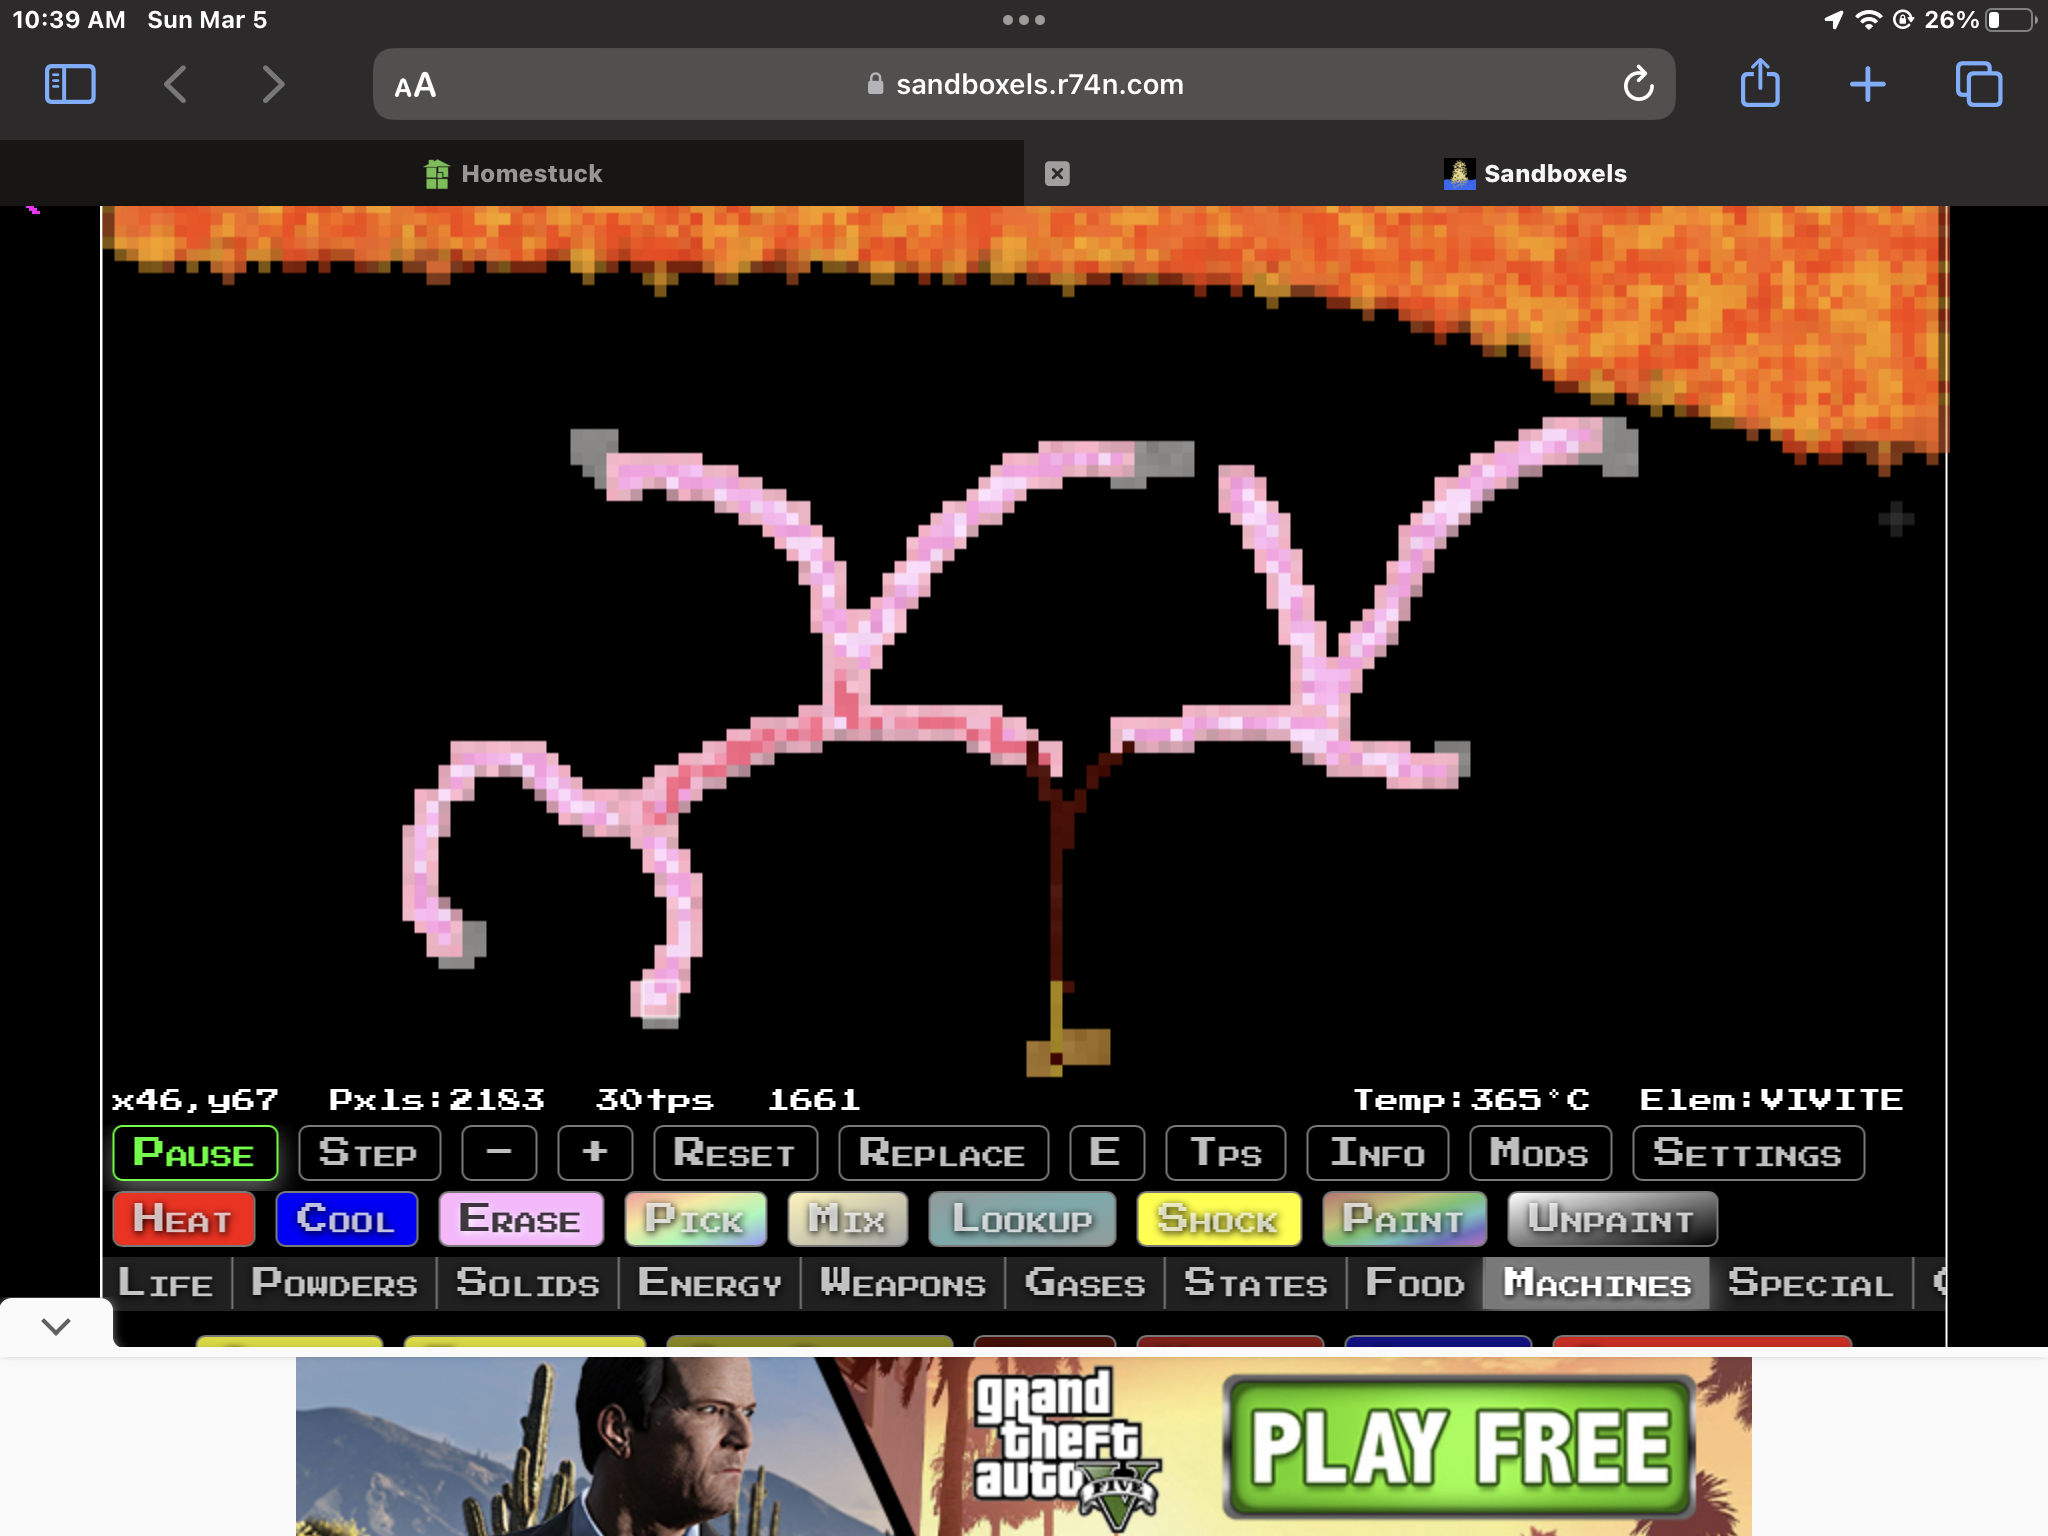Collapse the panel with the down chevron
The width and height of the screenshot is (2048, 1536).
[x=56, y=1327]
